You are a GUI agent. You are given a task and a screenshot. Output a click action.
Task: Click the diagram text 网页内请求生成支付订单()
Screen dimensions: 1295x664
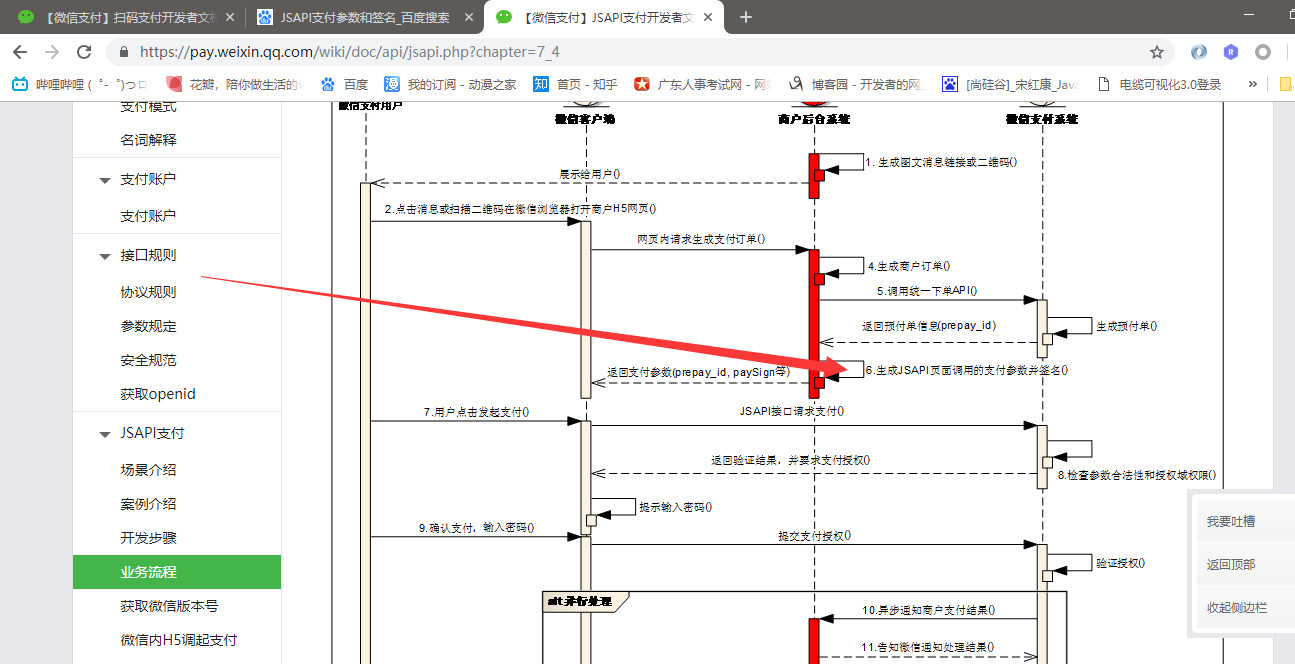(x=701, y=239)
